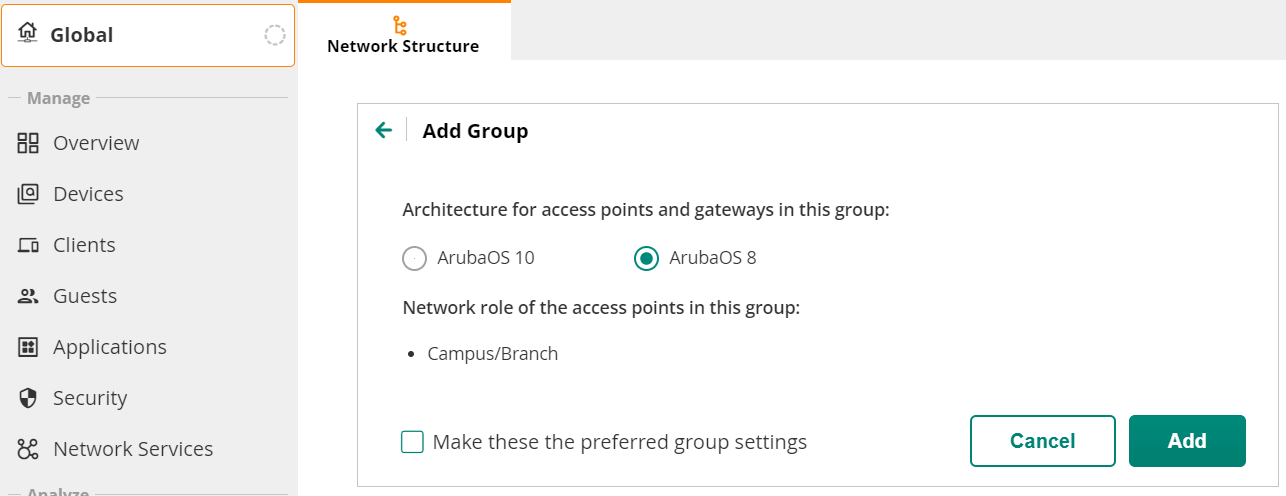
Task: Open the Overview menu item
Action: point(96,143)
